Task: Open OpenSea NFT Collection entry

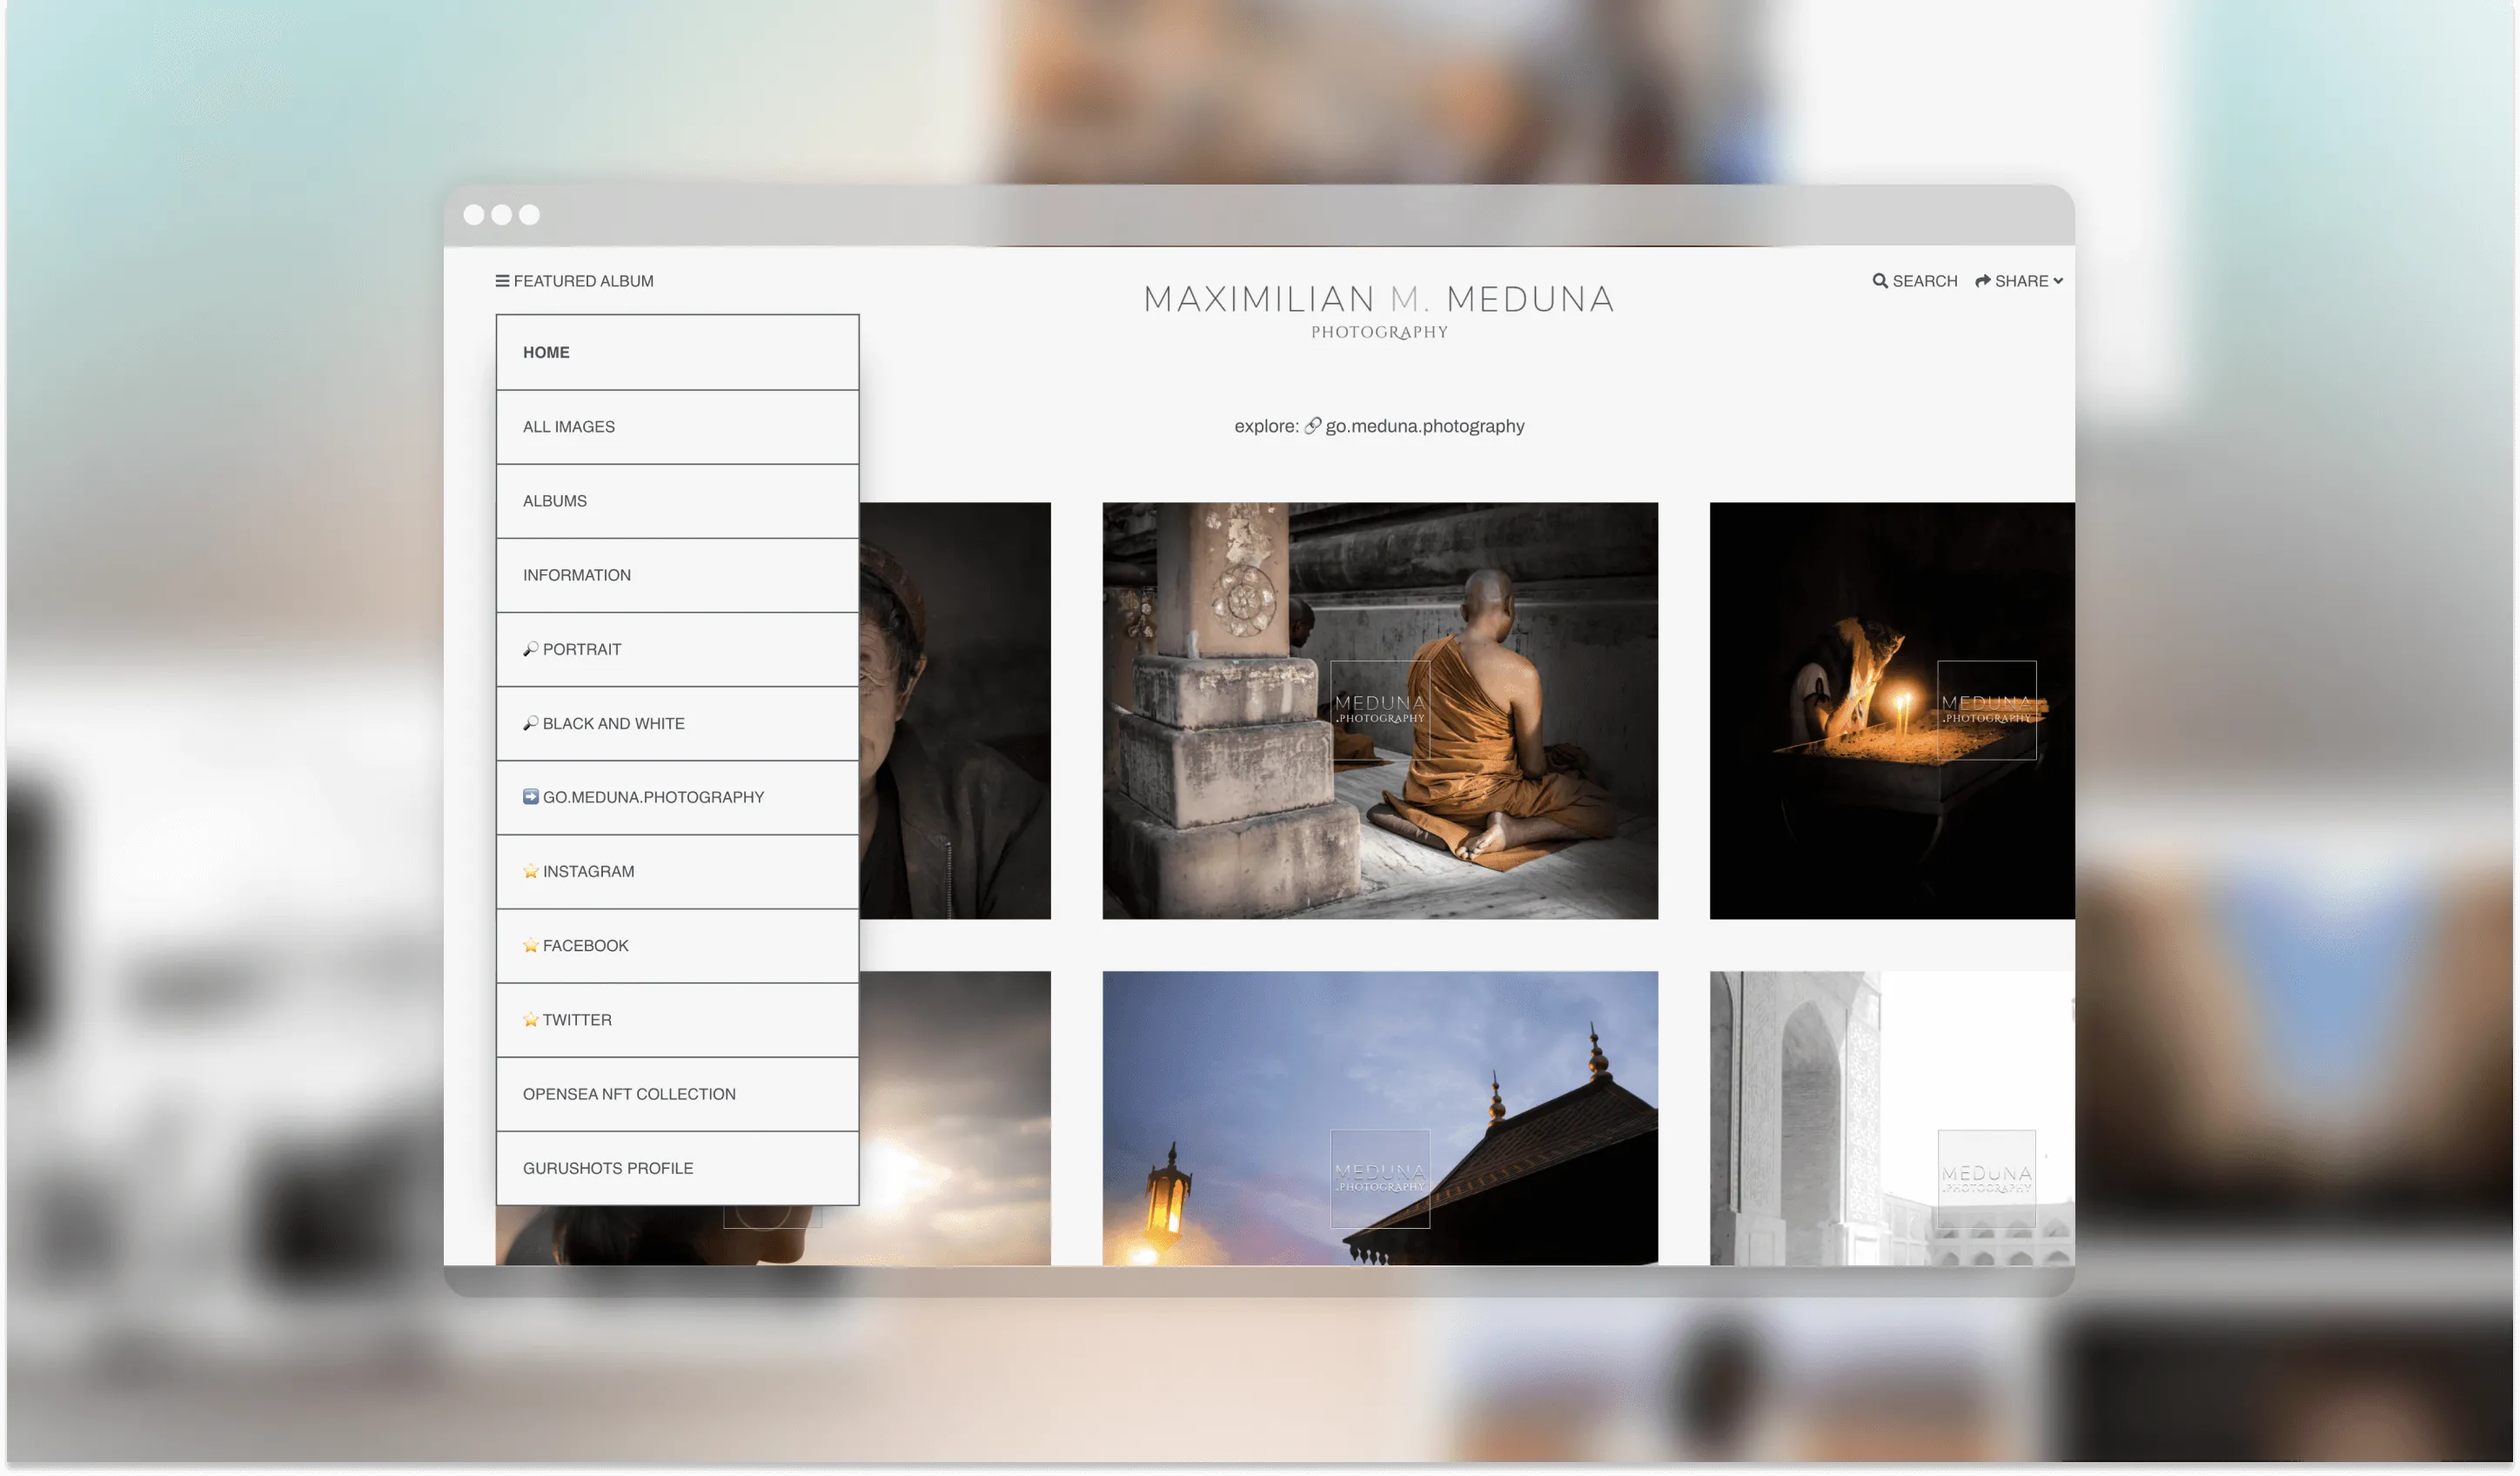Action: [x=677, y=1094]
